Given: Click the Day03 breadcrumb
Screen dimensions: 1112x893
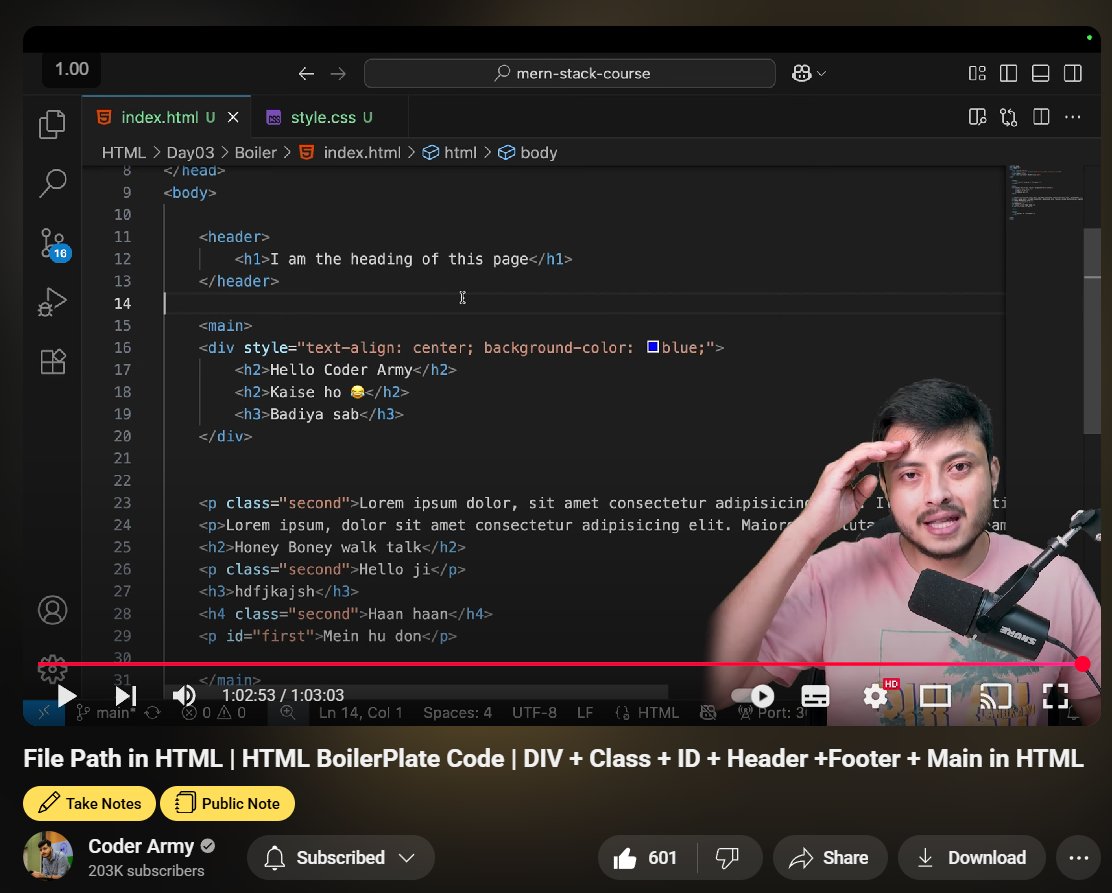Looking at the screenshot, I should (x=190, y=153).
